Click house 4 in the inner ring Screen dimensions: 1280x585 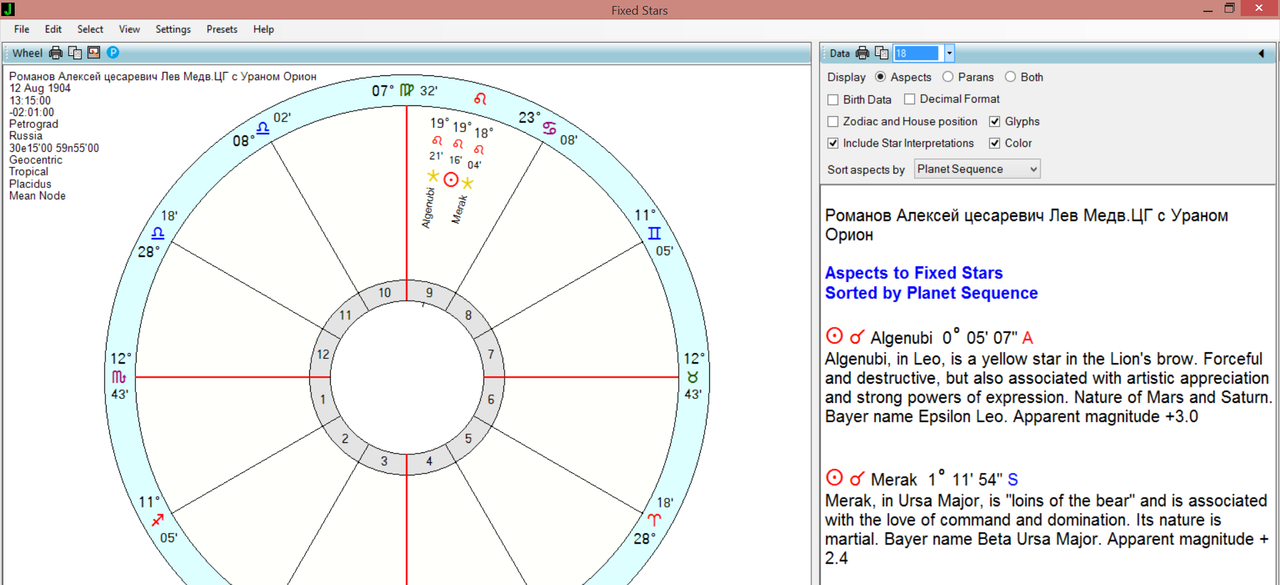[429, 461]
